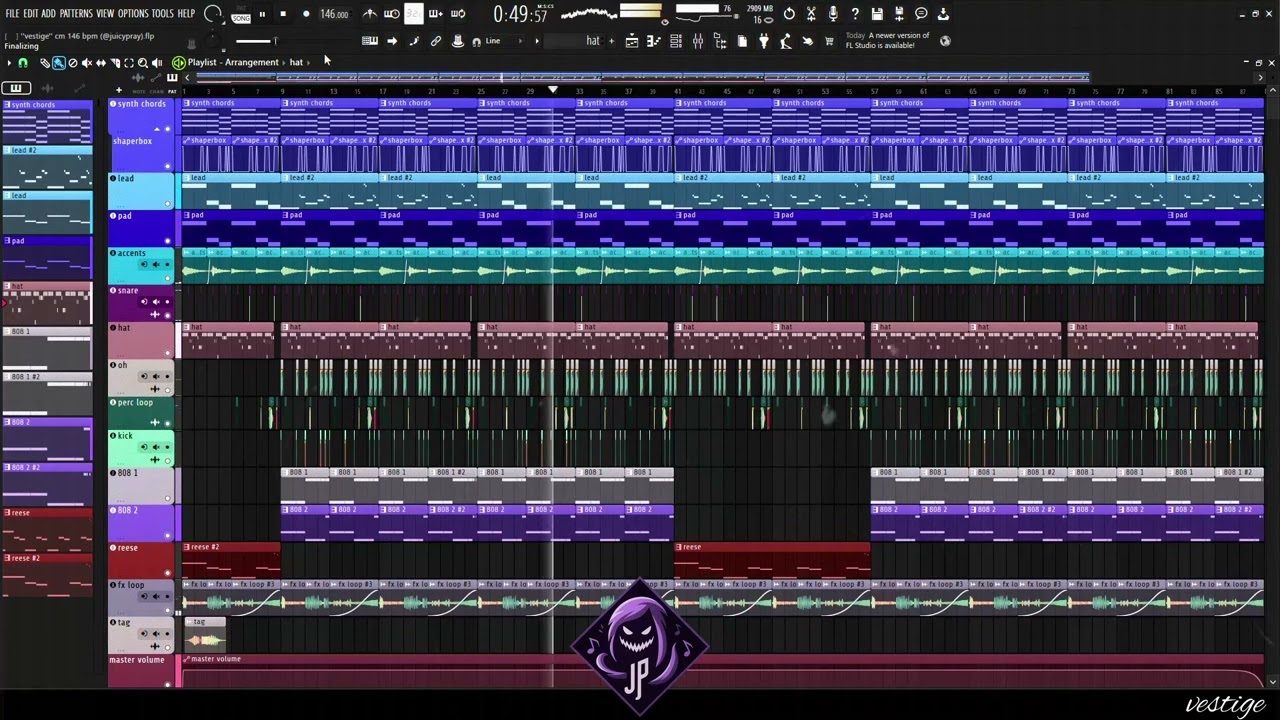Click the arrow left of pattern selector
This screenshot has width=1280, height=720.
(537, 41)
